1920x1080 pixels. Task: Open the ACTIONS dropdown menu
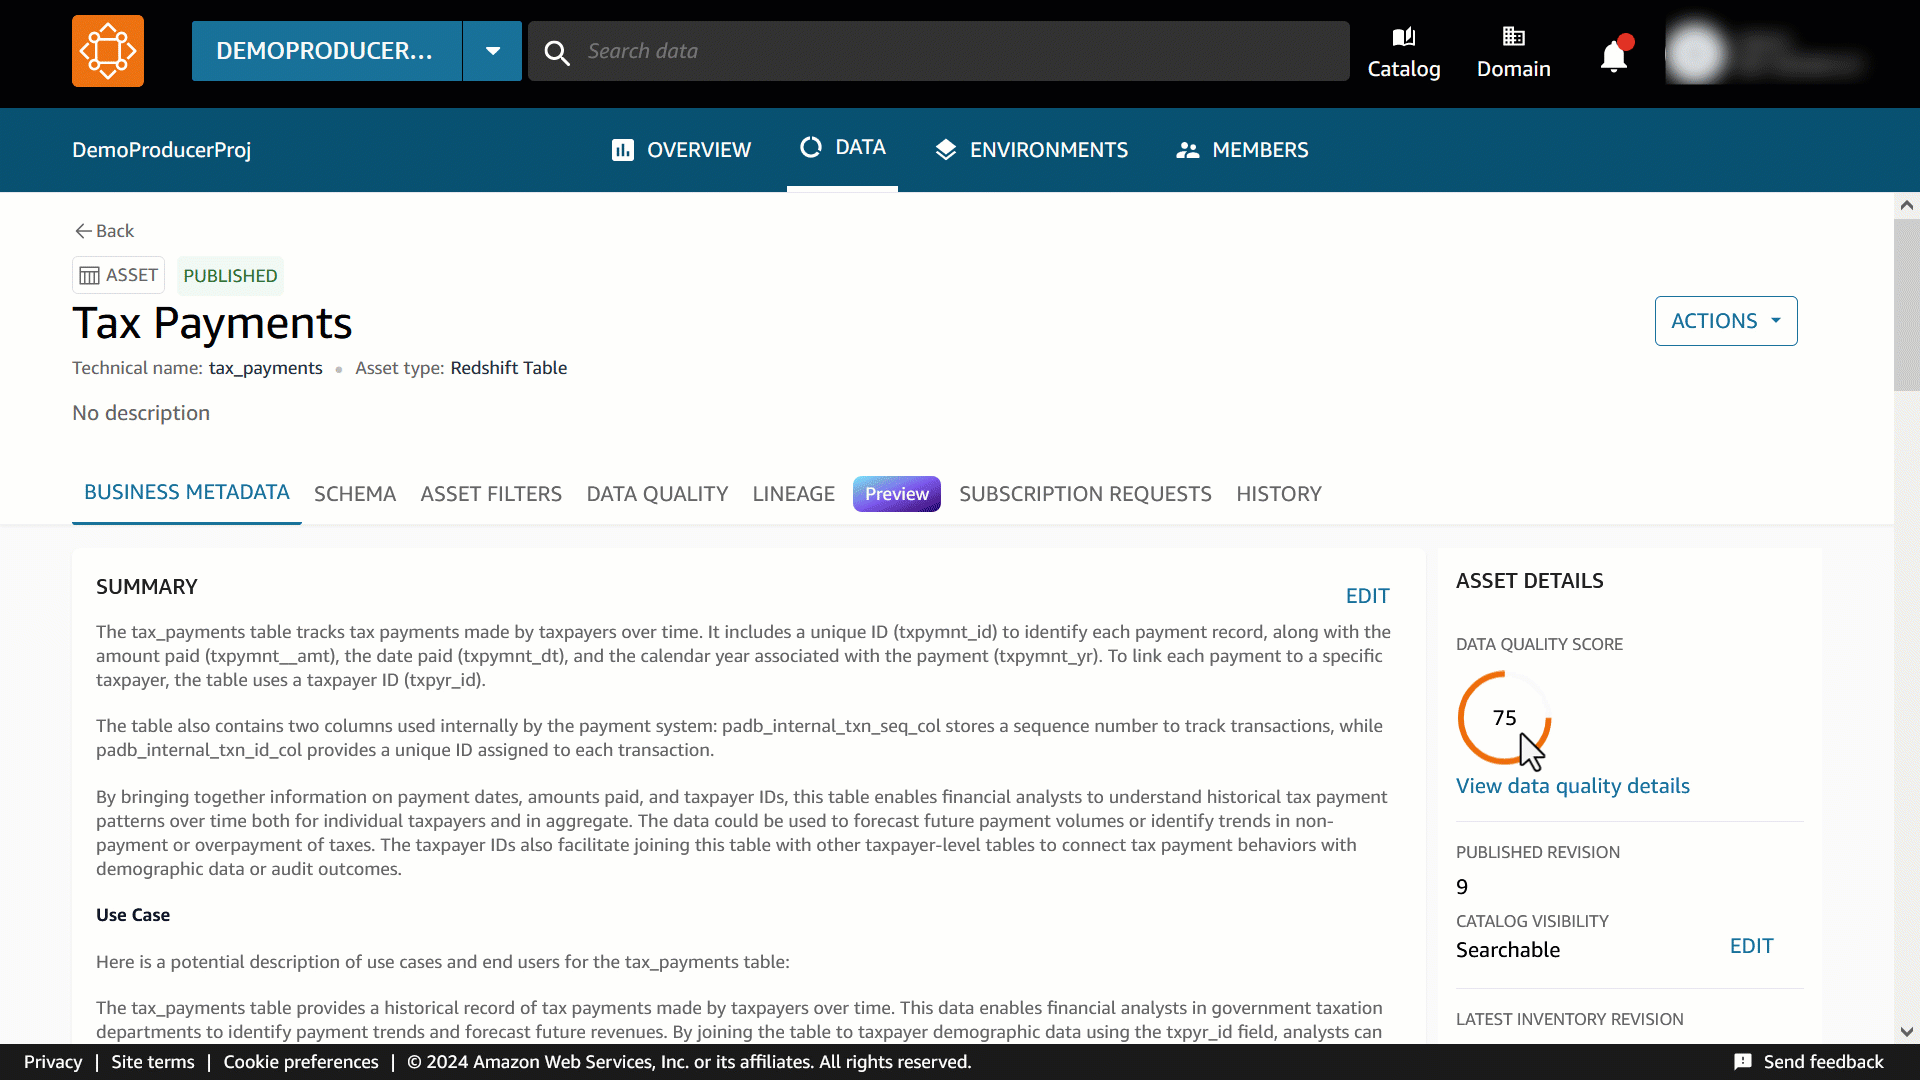click(x=1725, y=321)
